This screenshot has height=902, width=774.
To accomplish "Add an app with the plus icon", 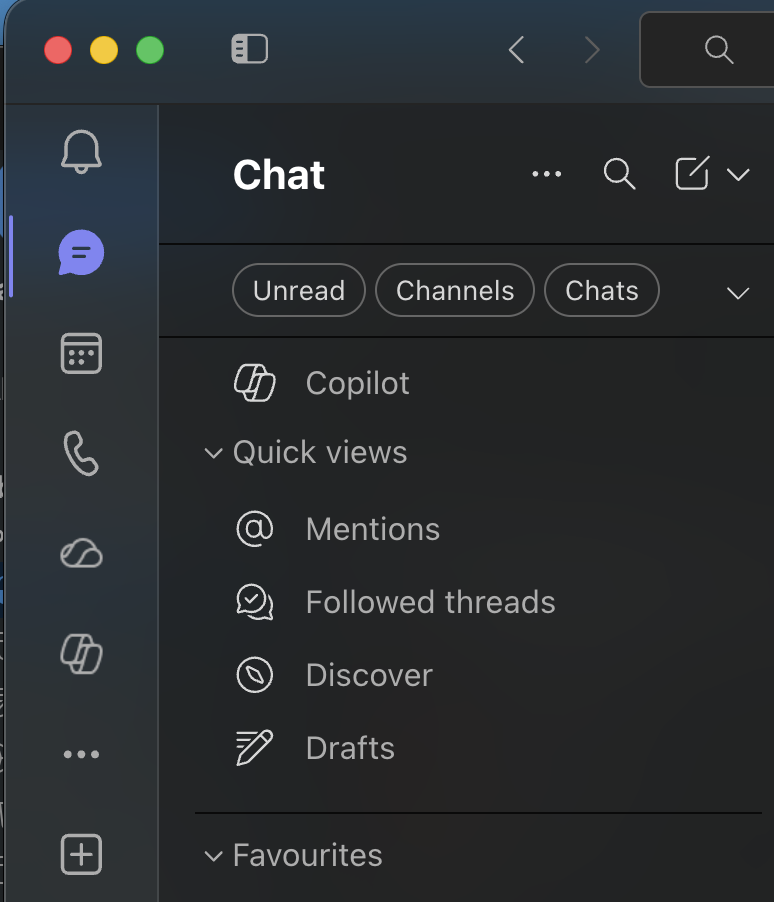I will click(81, 854).
